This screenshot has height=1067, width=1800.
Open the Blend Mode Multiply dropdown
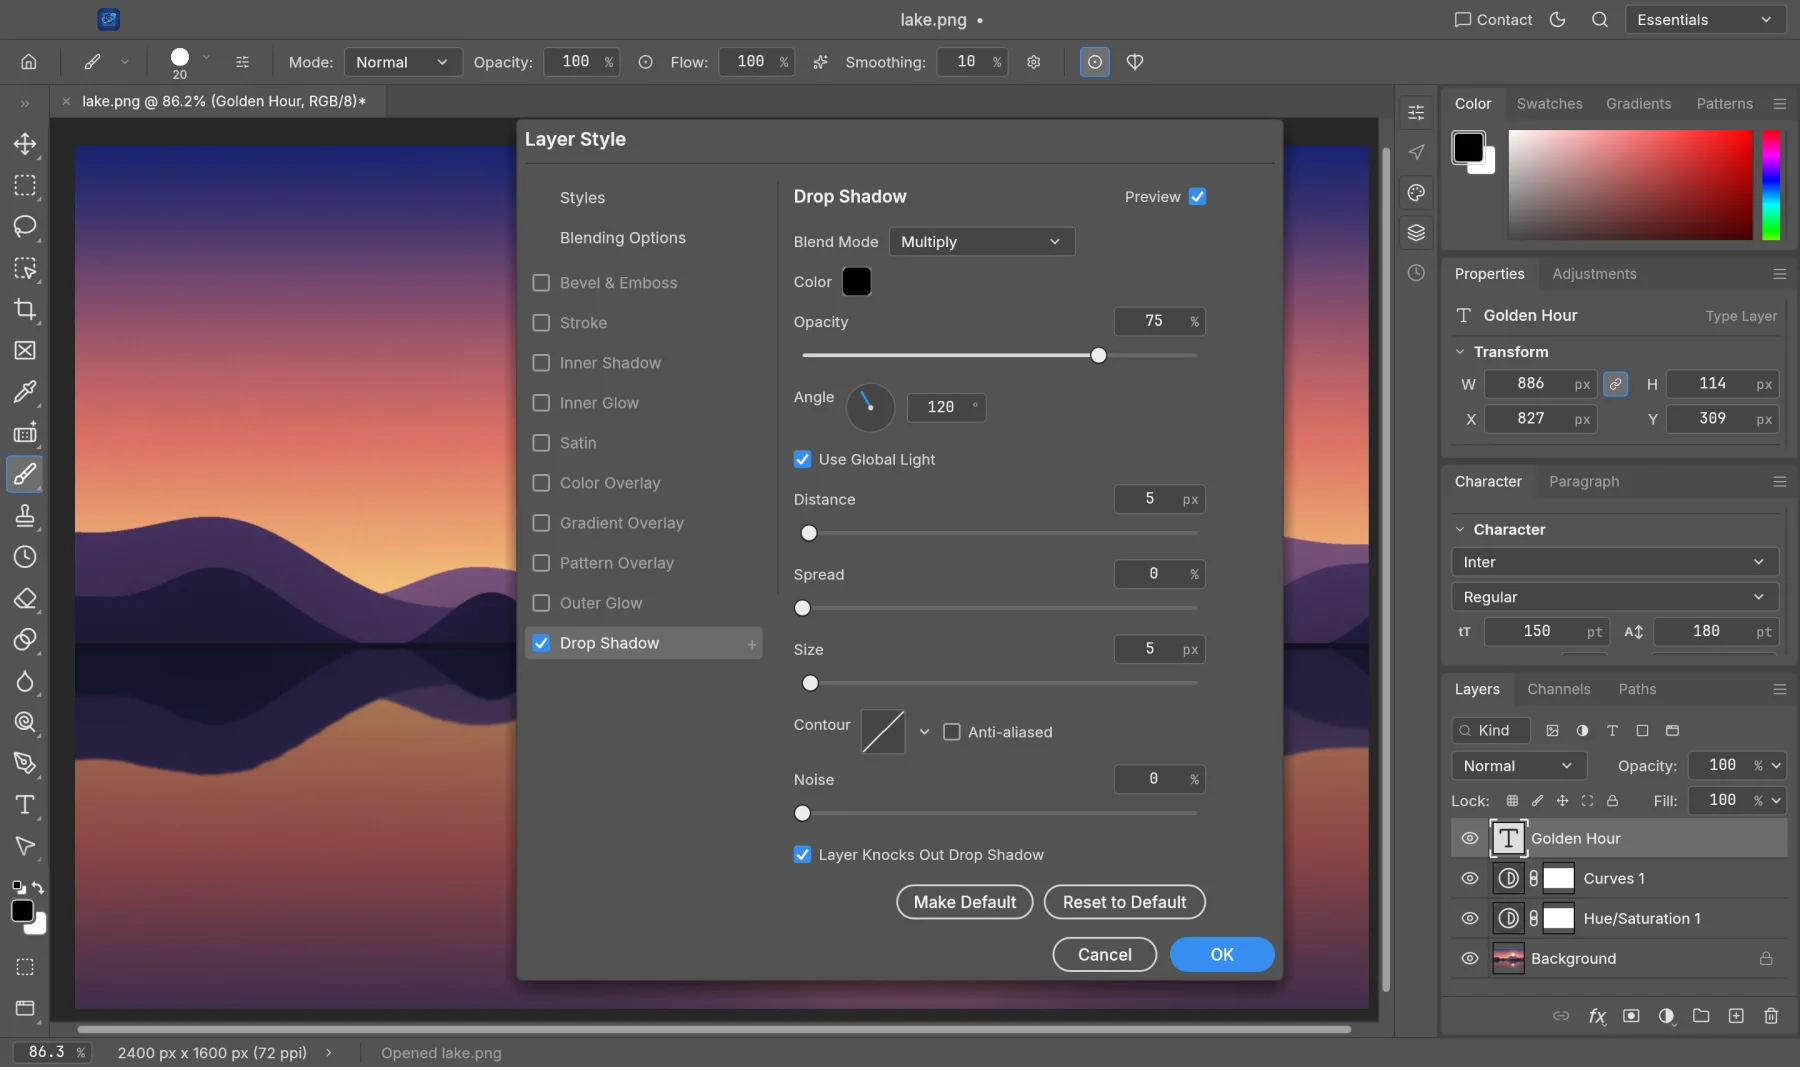pos(982,242)
